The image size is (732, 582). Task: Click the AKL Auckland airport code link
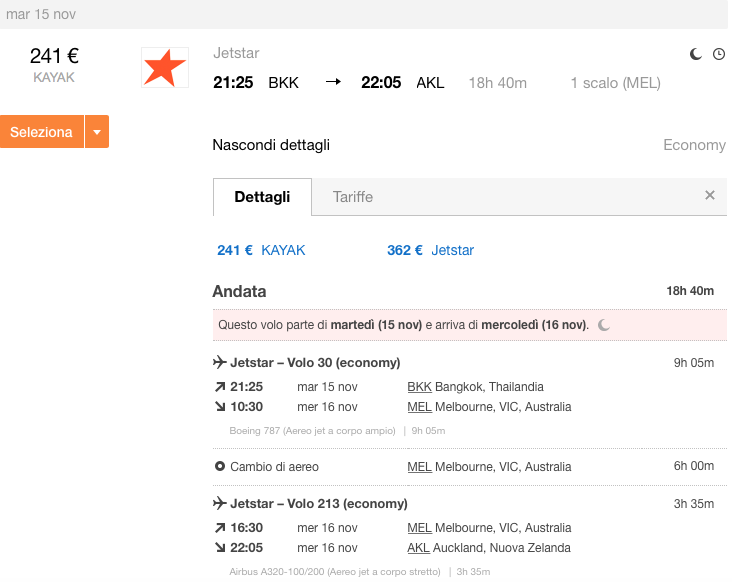pyautogui.click(x=418, y=547)
